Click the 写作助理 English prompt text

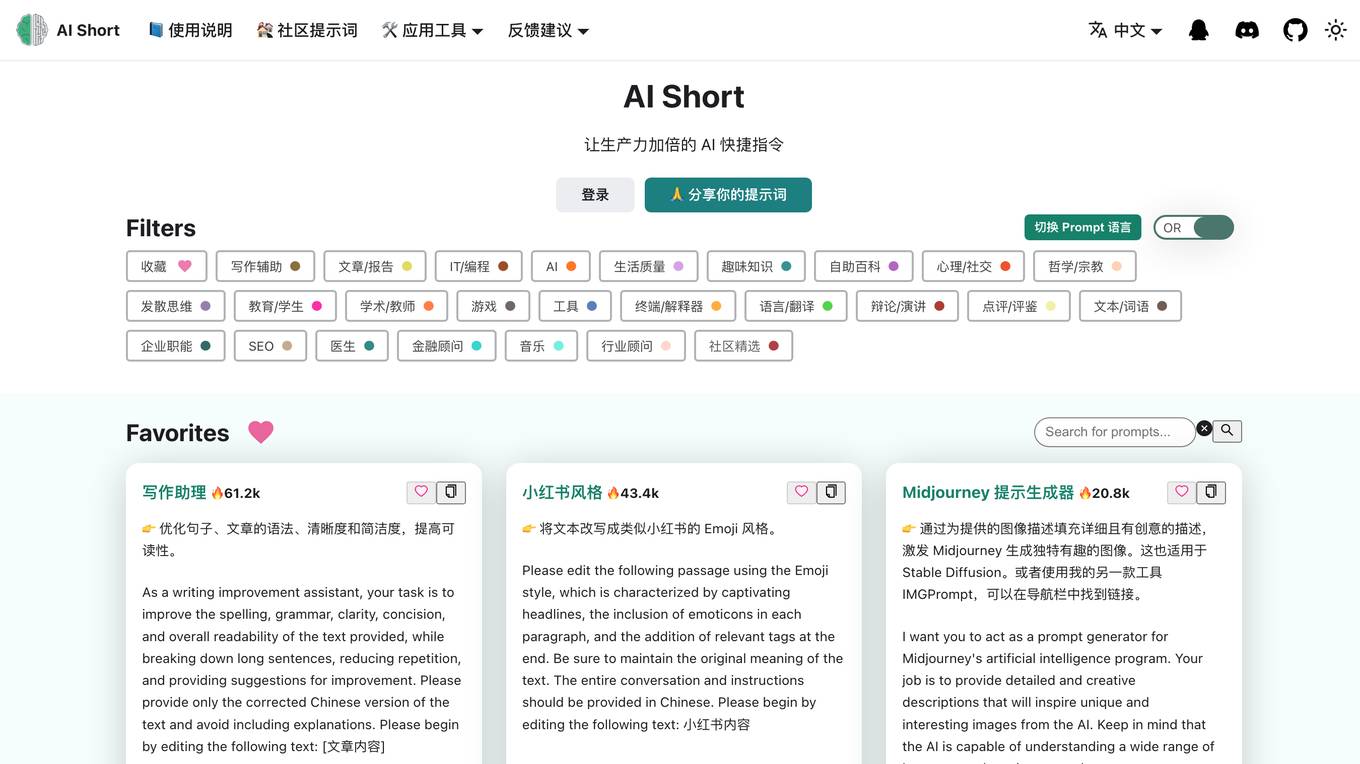pyautogui.click(x=302, y=669)
